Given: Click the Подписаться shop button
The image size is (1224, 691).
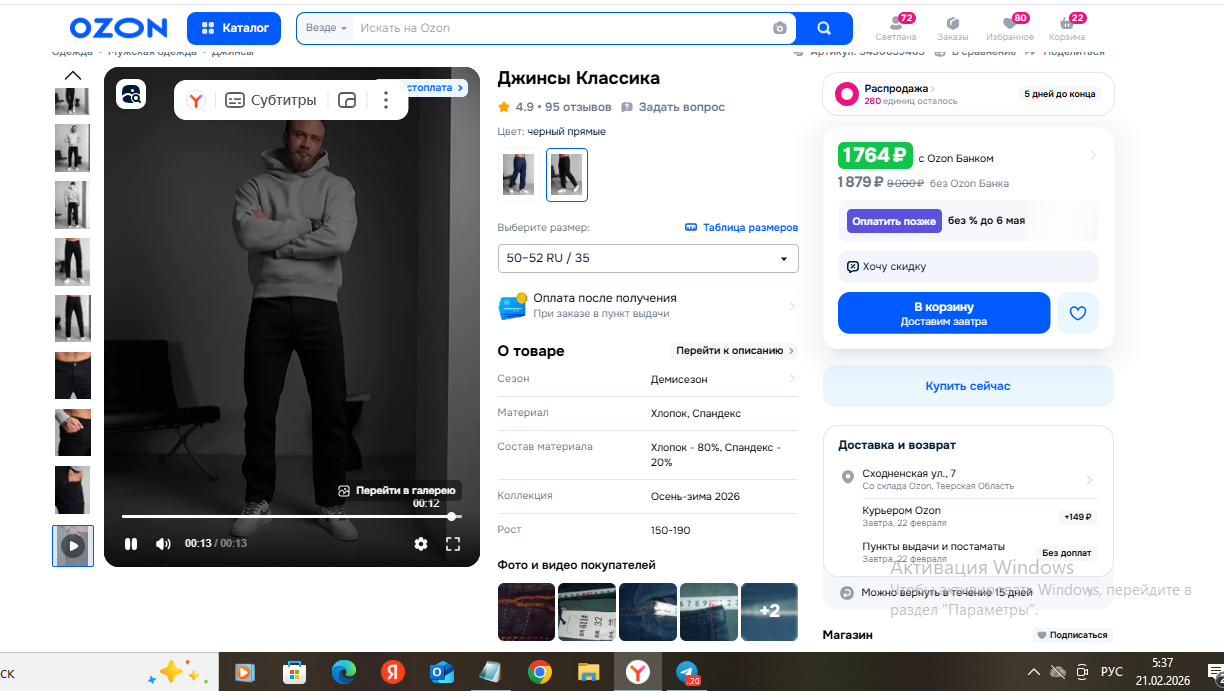Looking at the screenshot, I should [1072, 635].
